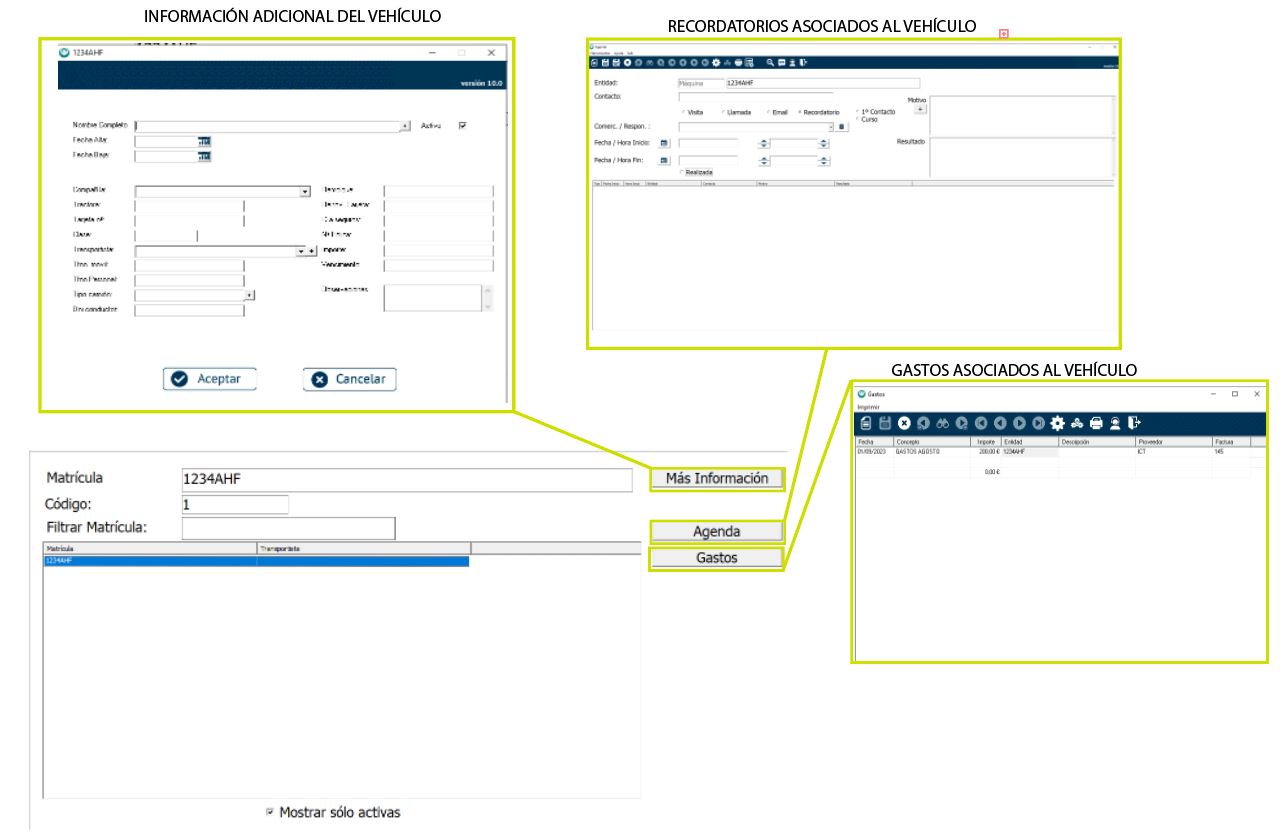Click the Concepto column header

click(930, 441)
